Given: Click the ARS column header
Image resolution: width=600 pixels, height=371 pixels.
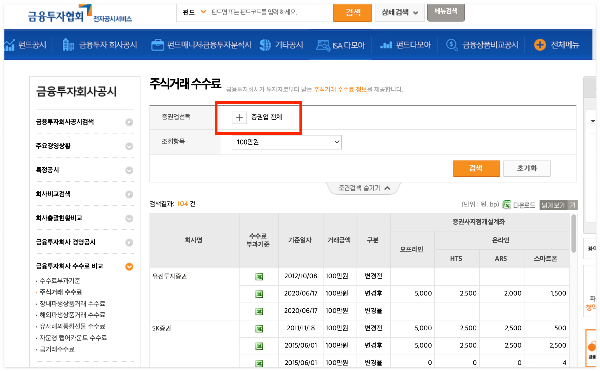Looking at the screenshot, I should 501,259.
